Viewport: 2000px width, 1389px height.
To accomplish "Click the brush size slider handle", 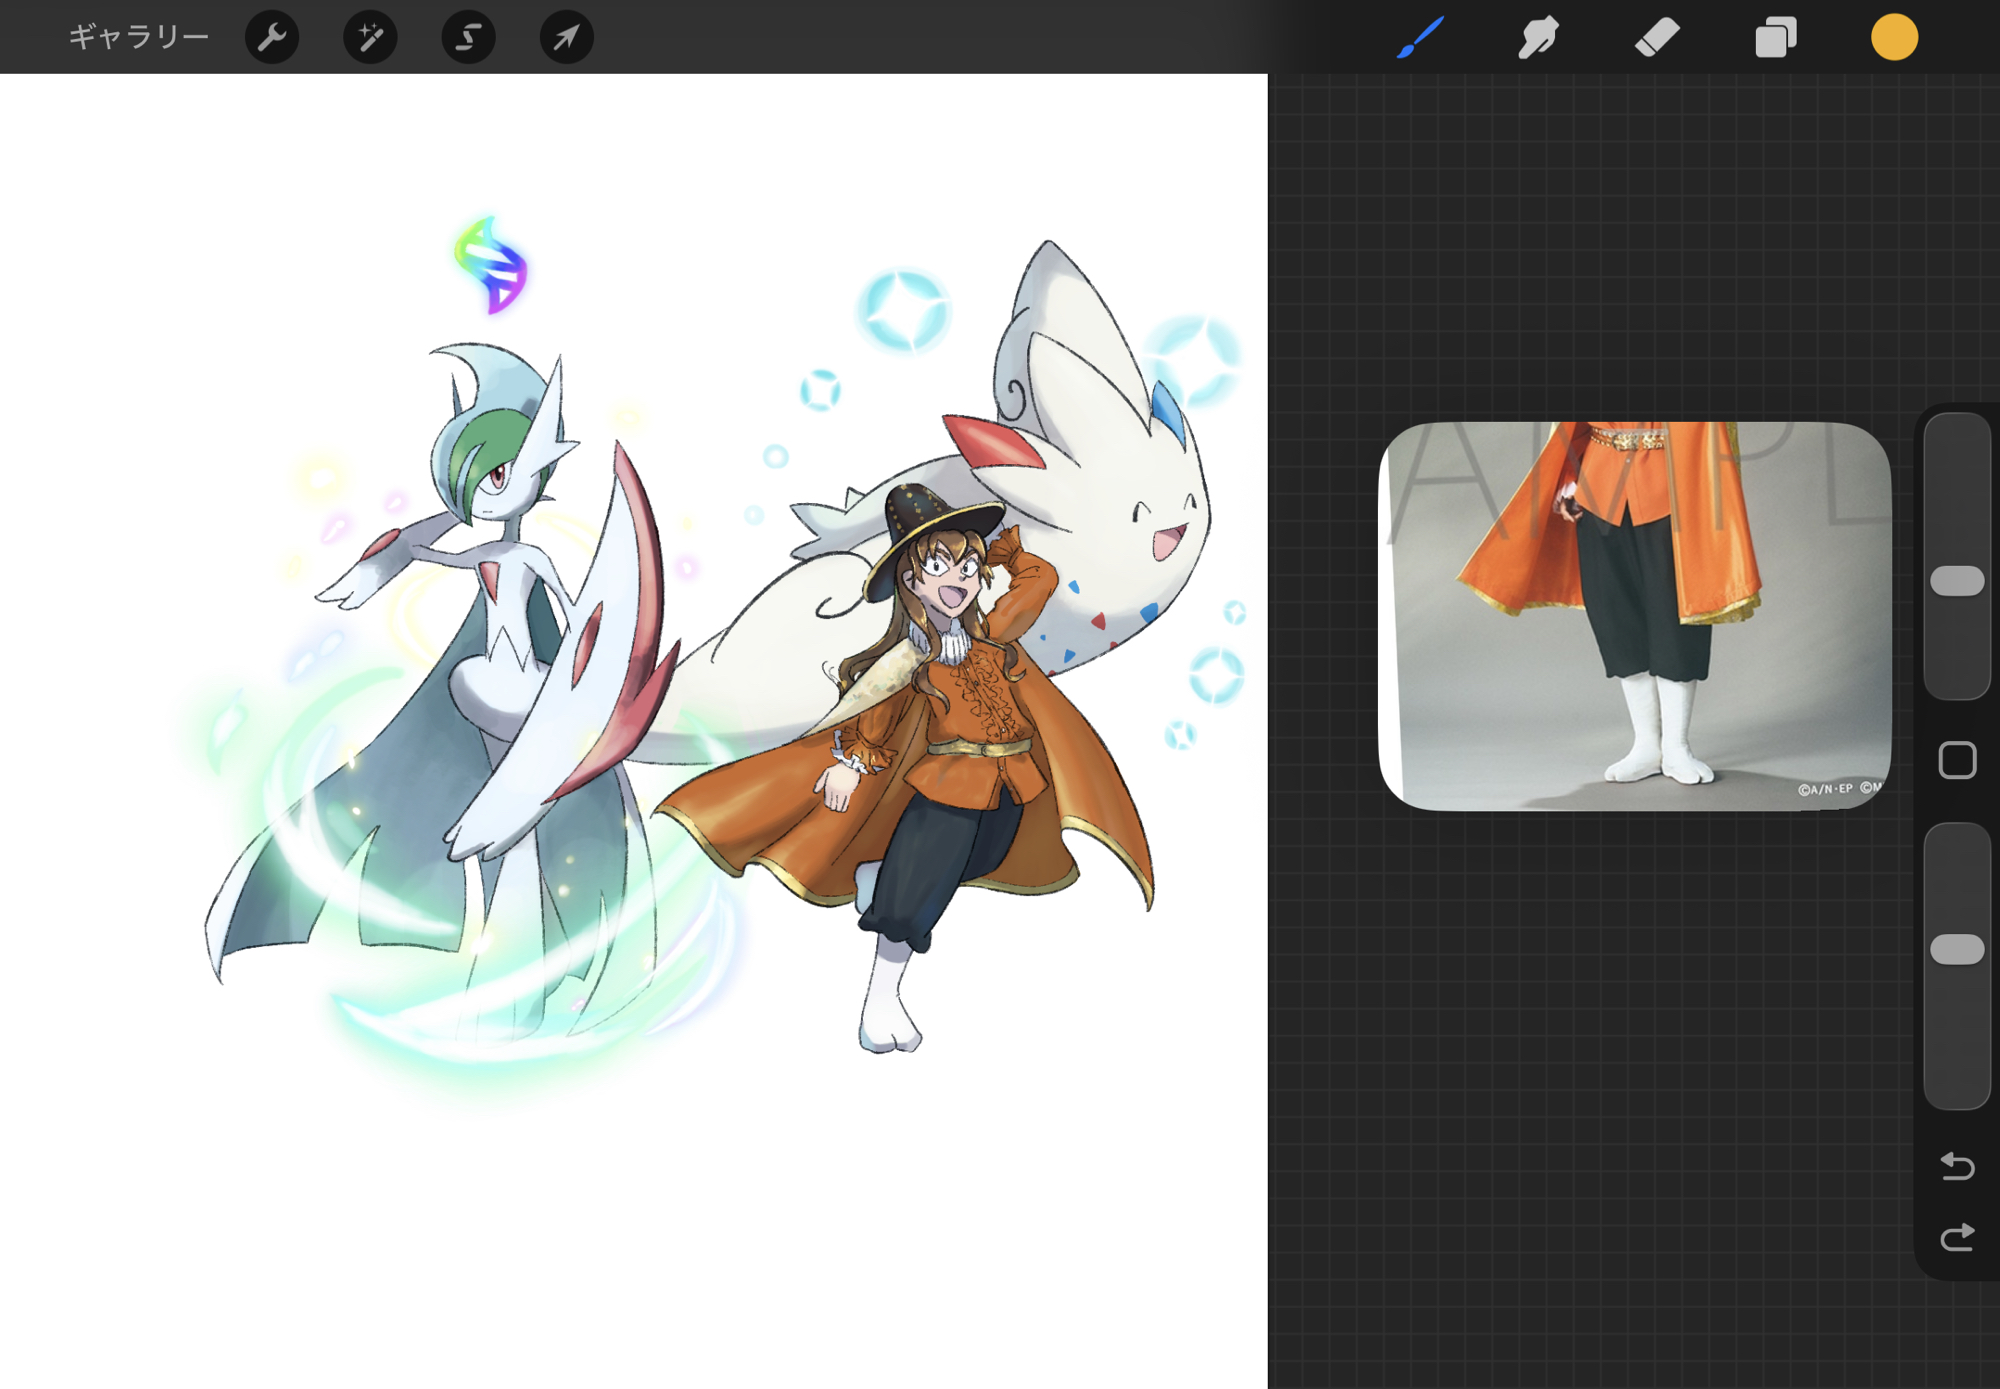I will pyautogui.click(x=1957, y=581).
